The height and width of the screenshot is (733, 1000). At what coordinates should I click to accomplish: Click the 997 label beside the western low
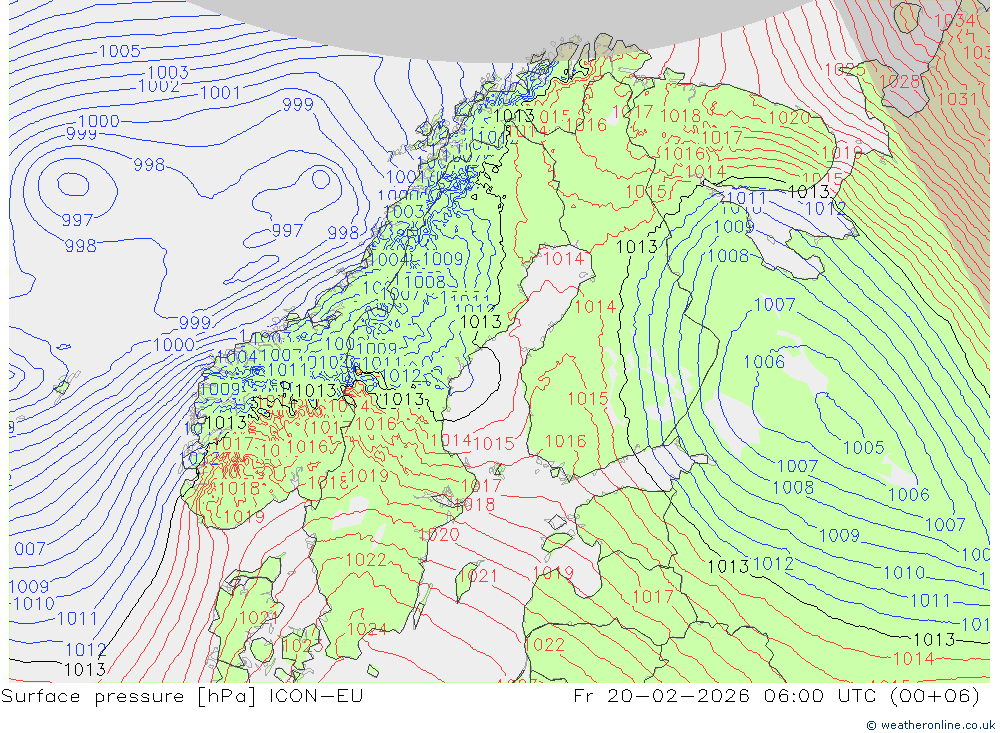point(77,220)
